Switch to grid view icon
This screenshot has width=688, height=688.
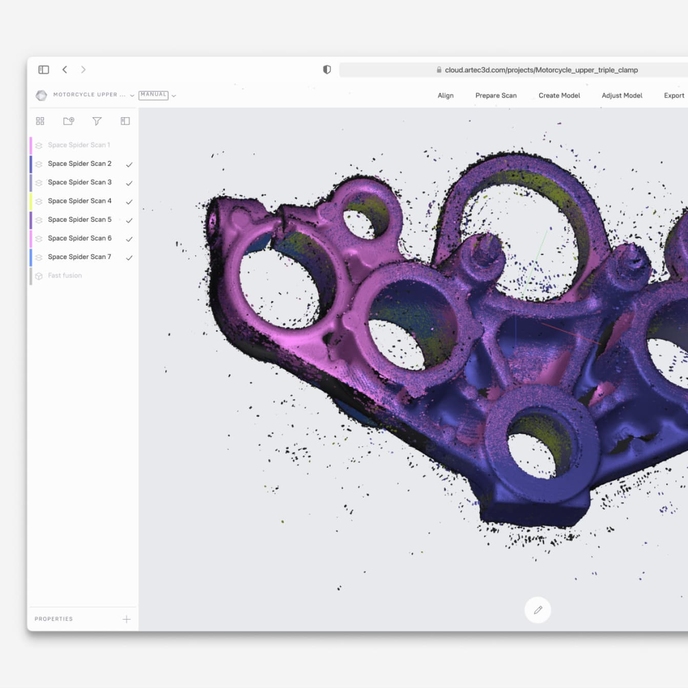(40, 121)
